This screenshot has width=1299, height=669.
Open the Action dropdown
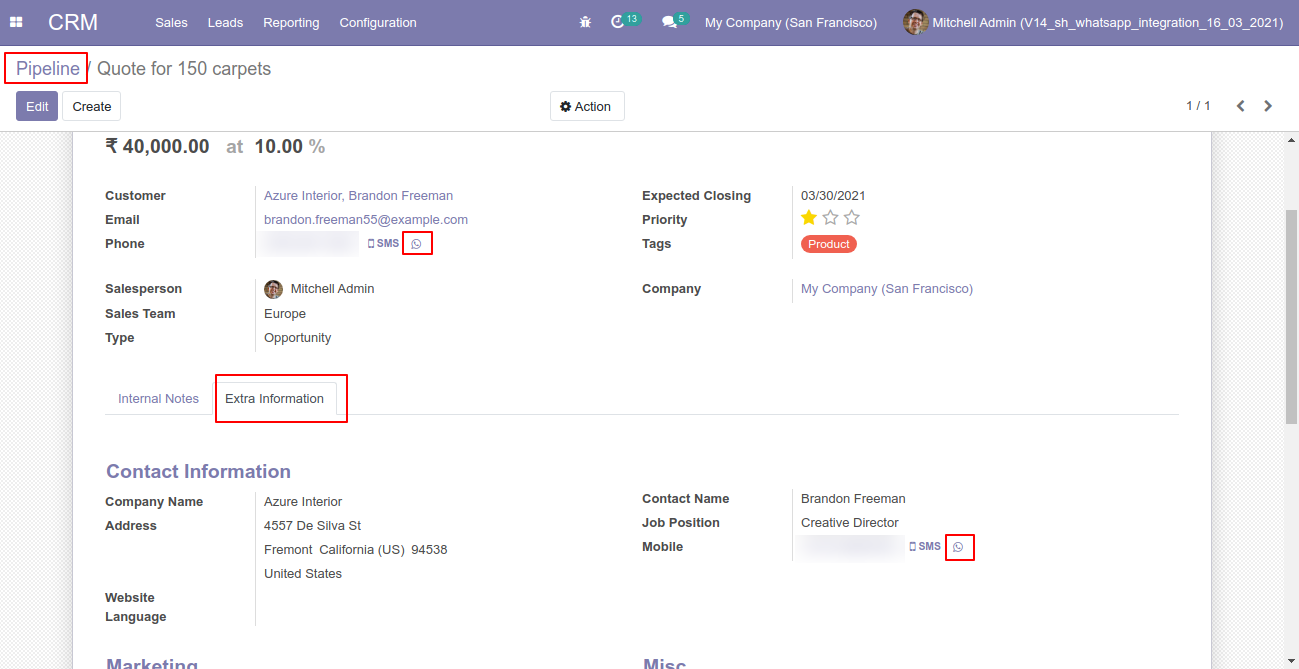(x=587, y=106)
